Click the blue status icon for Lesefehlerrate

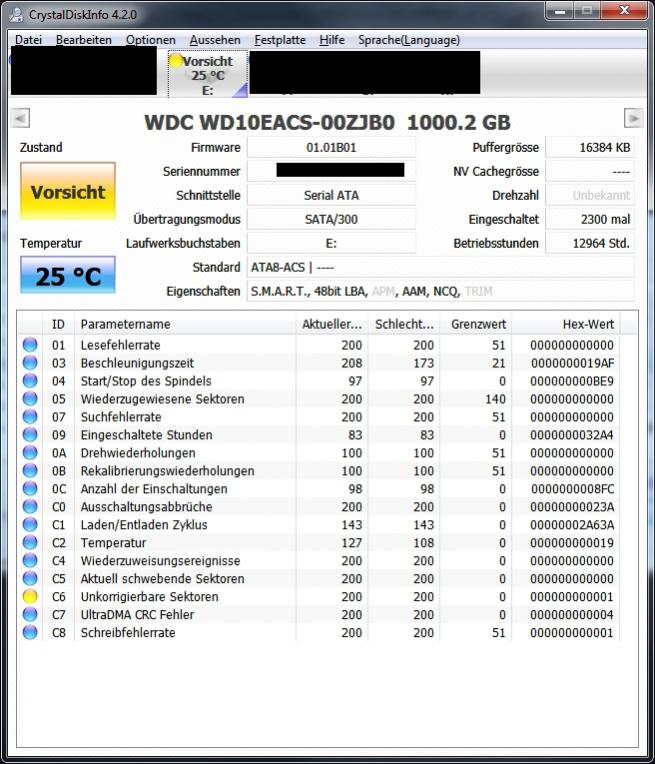30,344
